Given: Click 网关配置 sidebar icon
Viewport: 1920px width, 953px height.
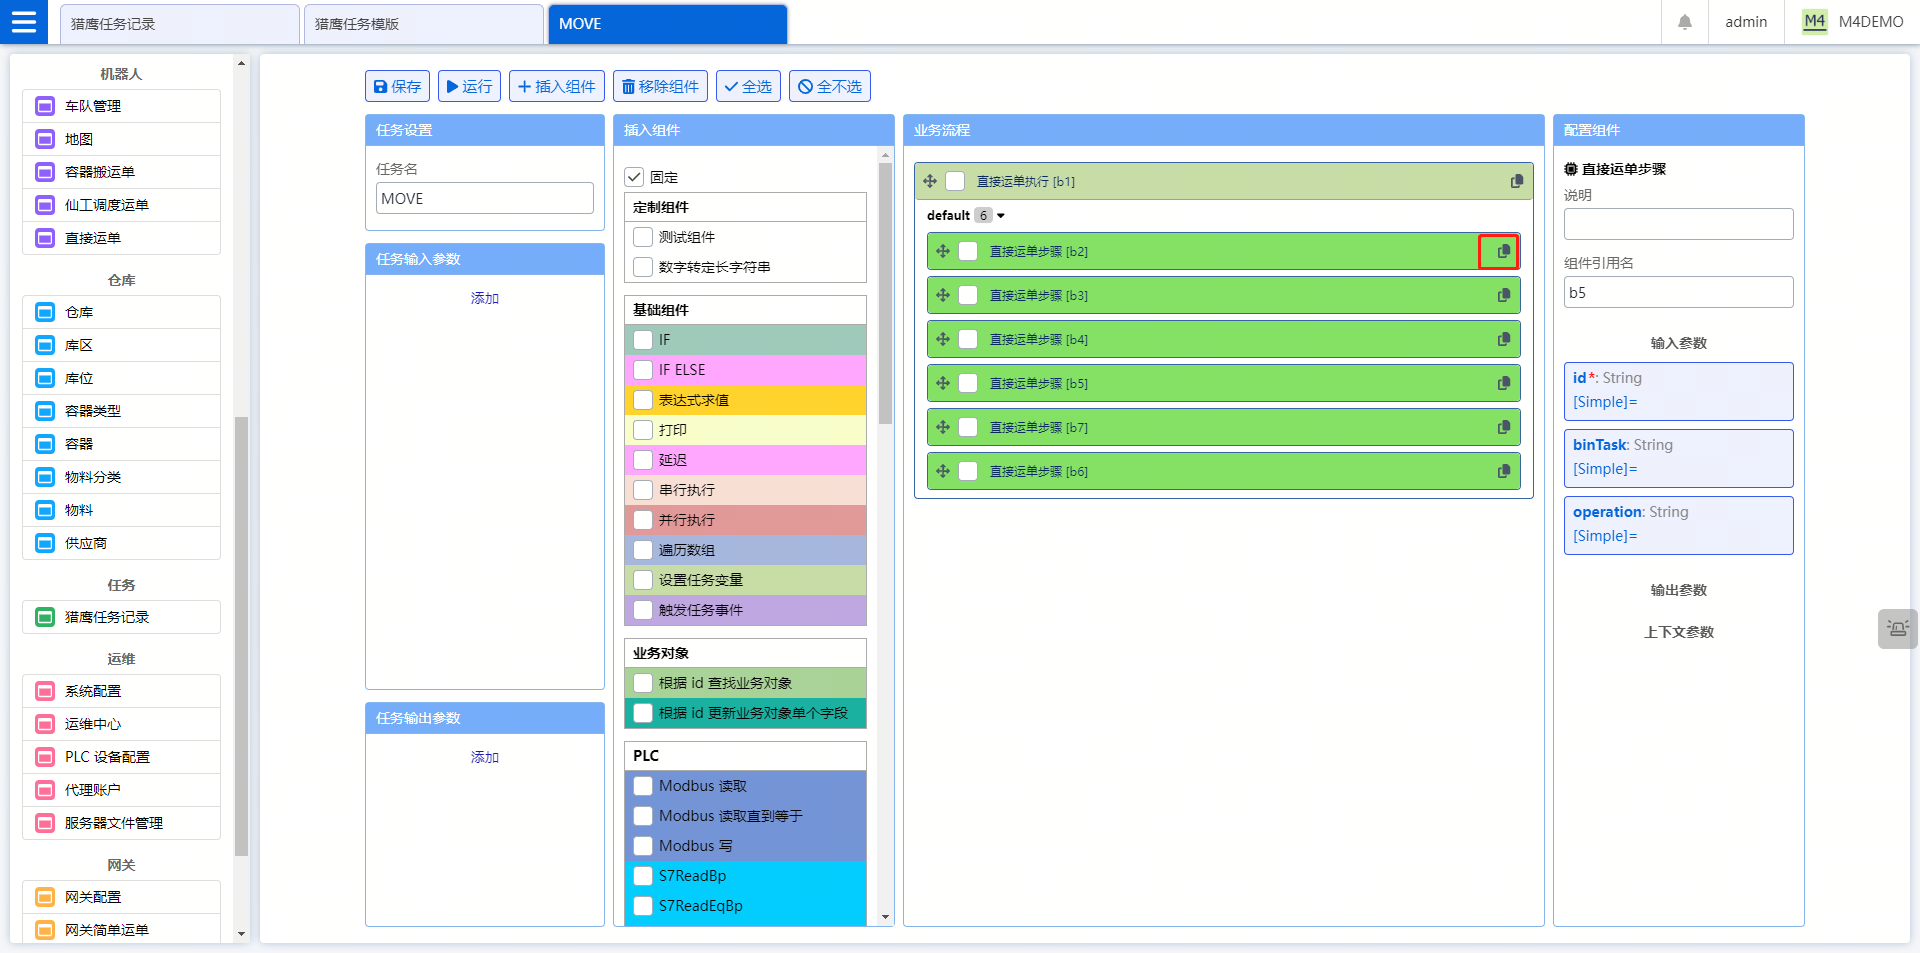Looking at the screenshot, I should (x=45, y=897).
